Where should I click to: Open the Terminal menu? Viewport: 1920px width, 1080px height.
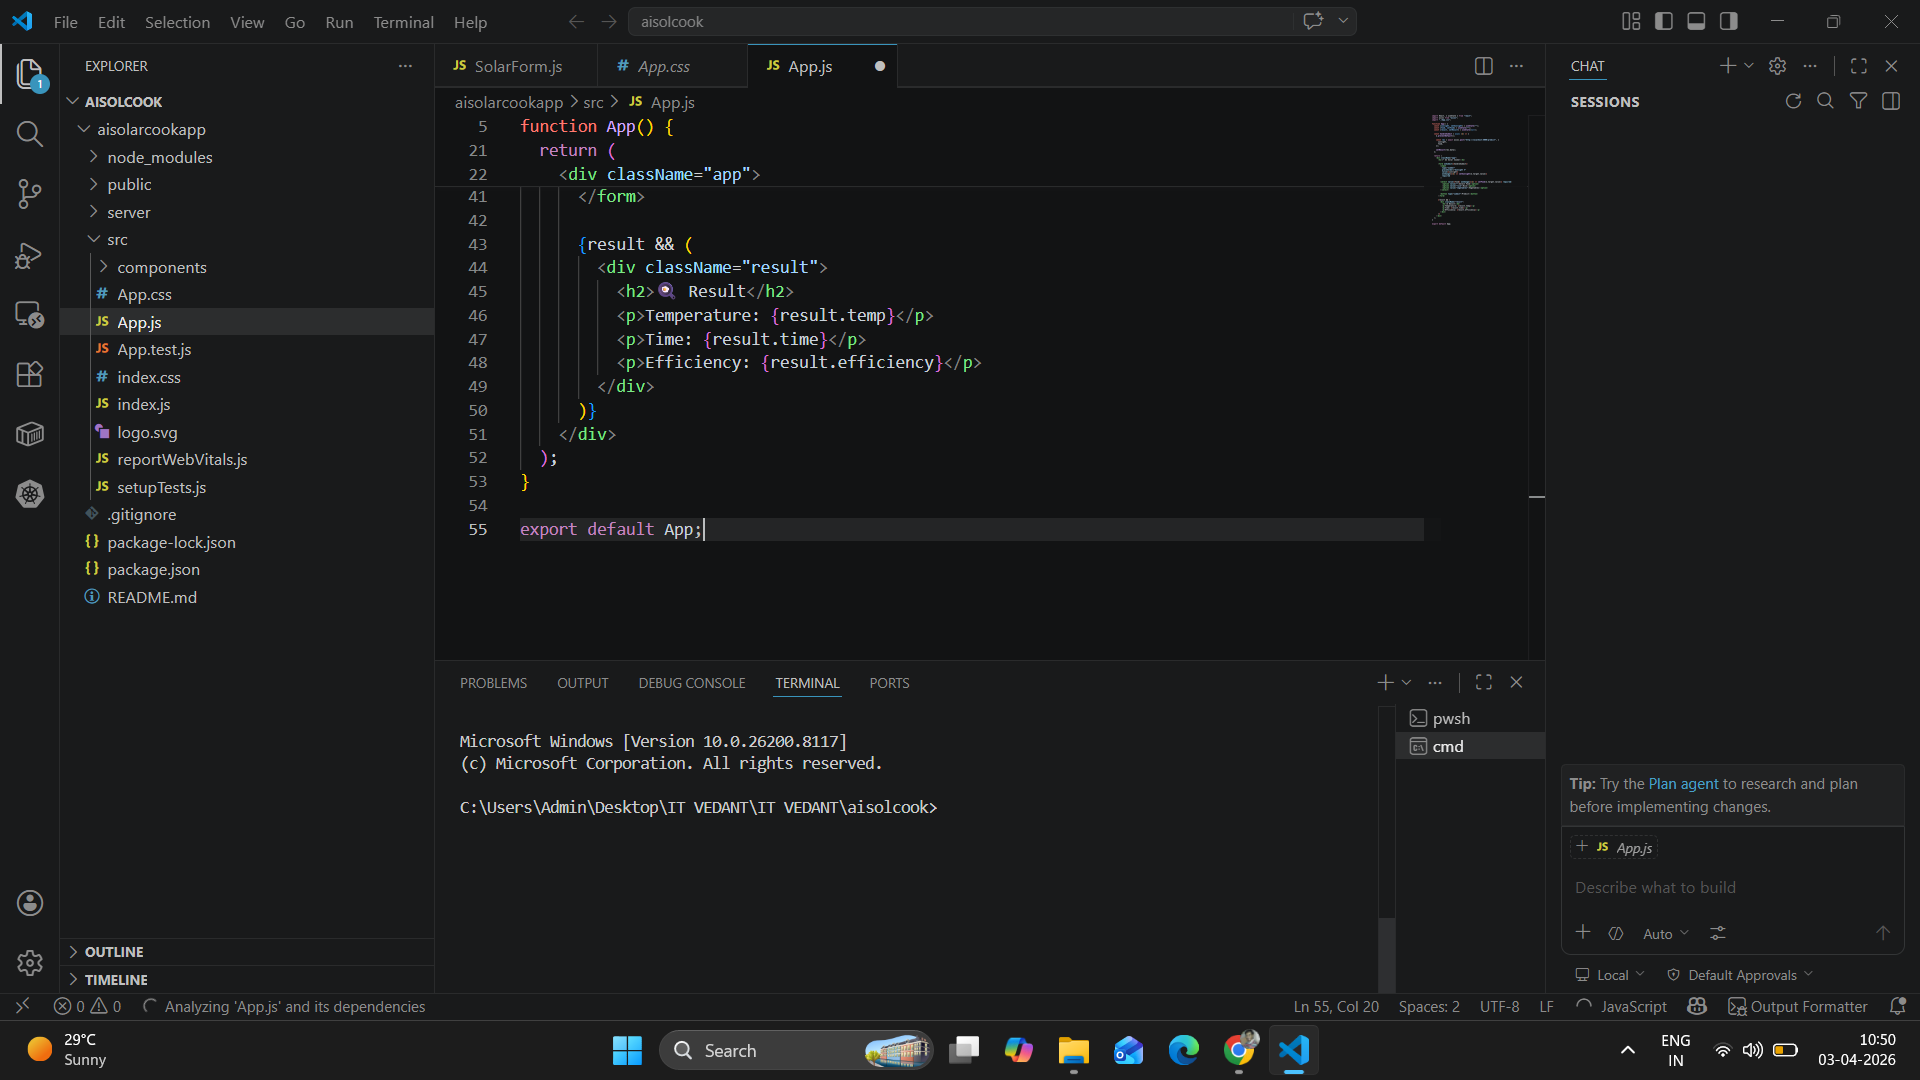[403, 22]
